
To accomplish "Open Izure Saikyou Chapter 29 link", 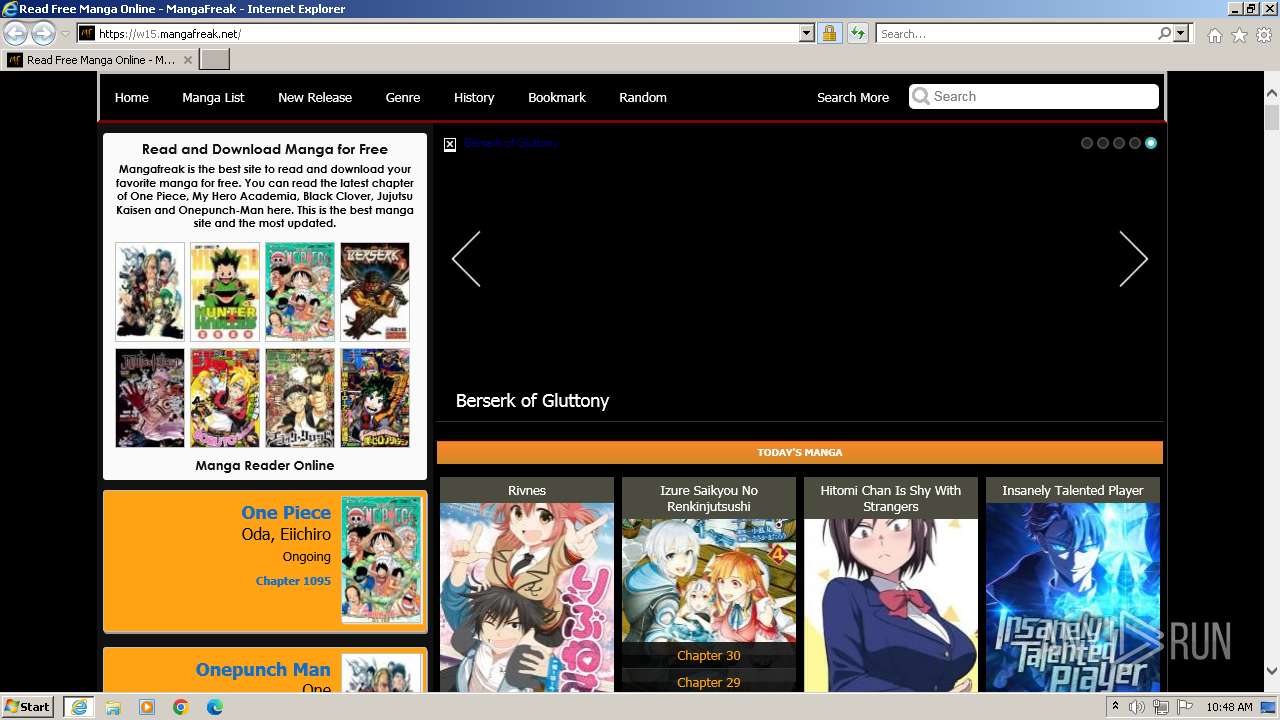I will pos(709,682).
